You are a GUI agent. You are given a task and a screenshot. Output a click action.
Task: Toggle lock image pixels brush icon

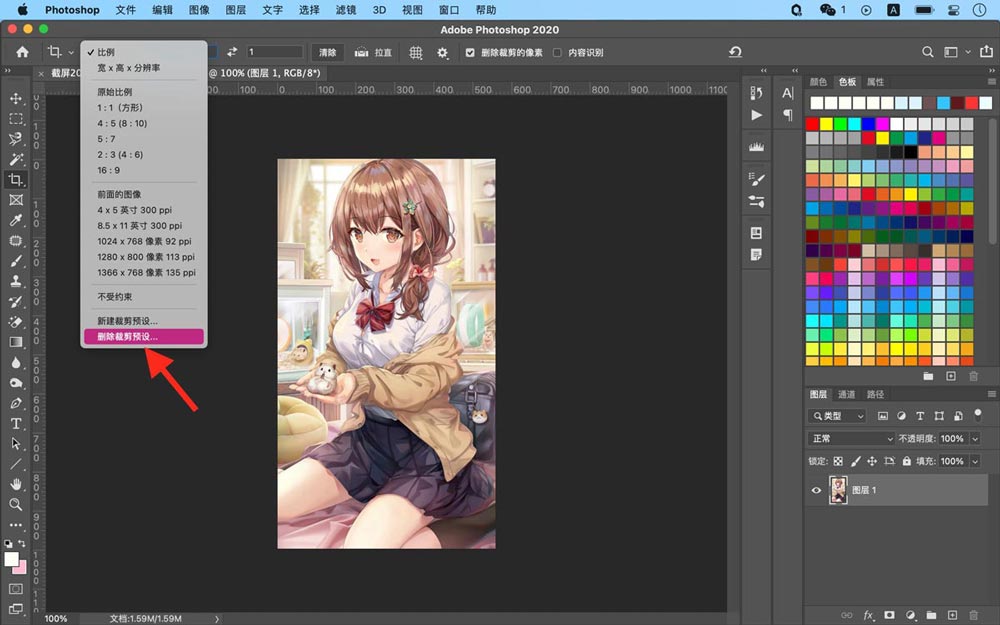[855, 461]
